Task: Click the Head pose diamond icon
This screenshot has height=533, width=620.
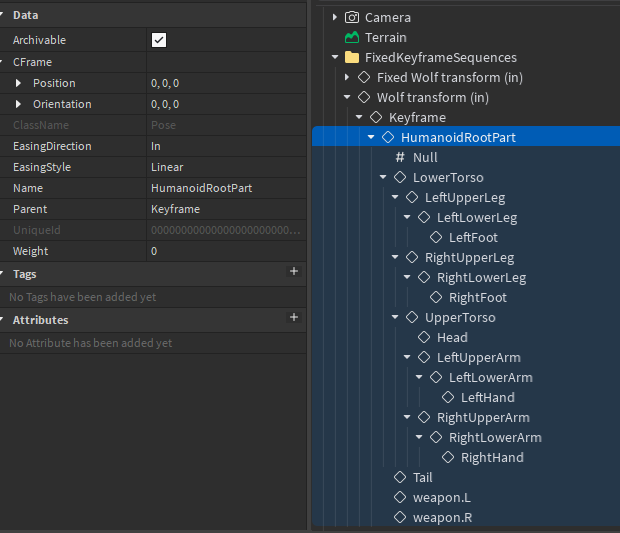Action: coord(424,337)
